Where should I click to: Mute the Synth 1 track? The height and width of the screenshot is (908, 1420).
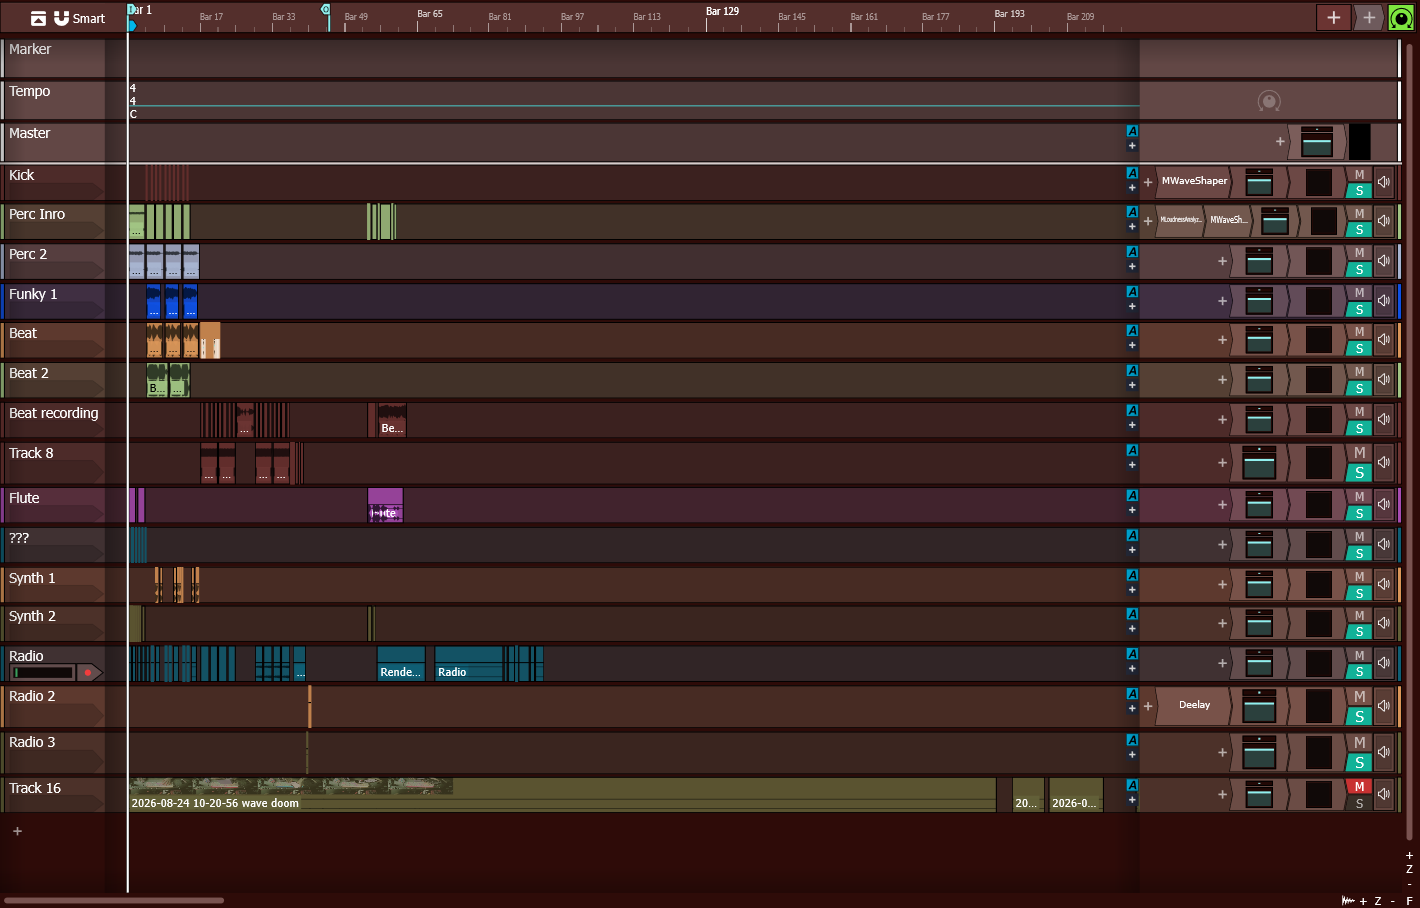coord(1359,577)
